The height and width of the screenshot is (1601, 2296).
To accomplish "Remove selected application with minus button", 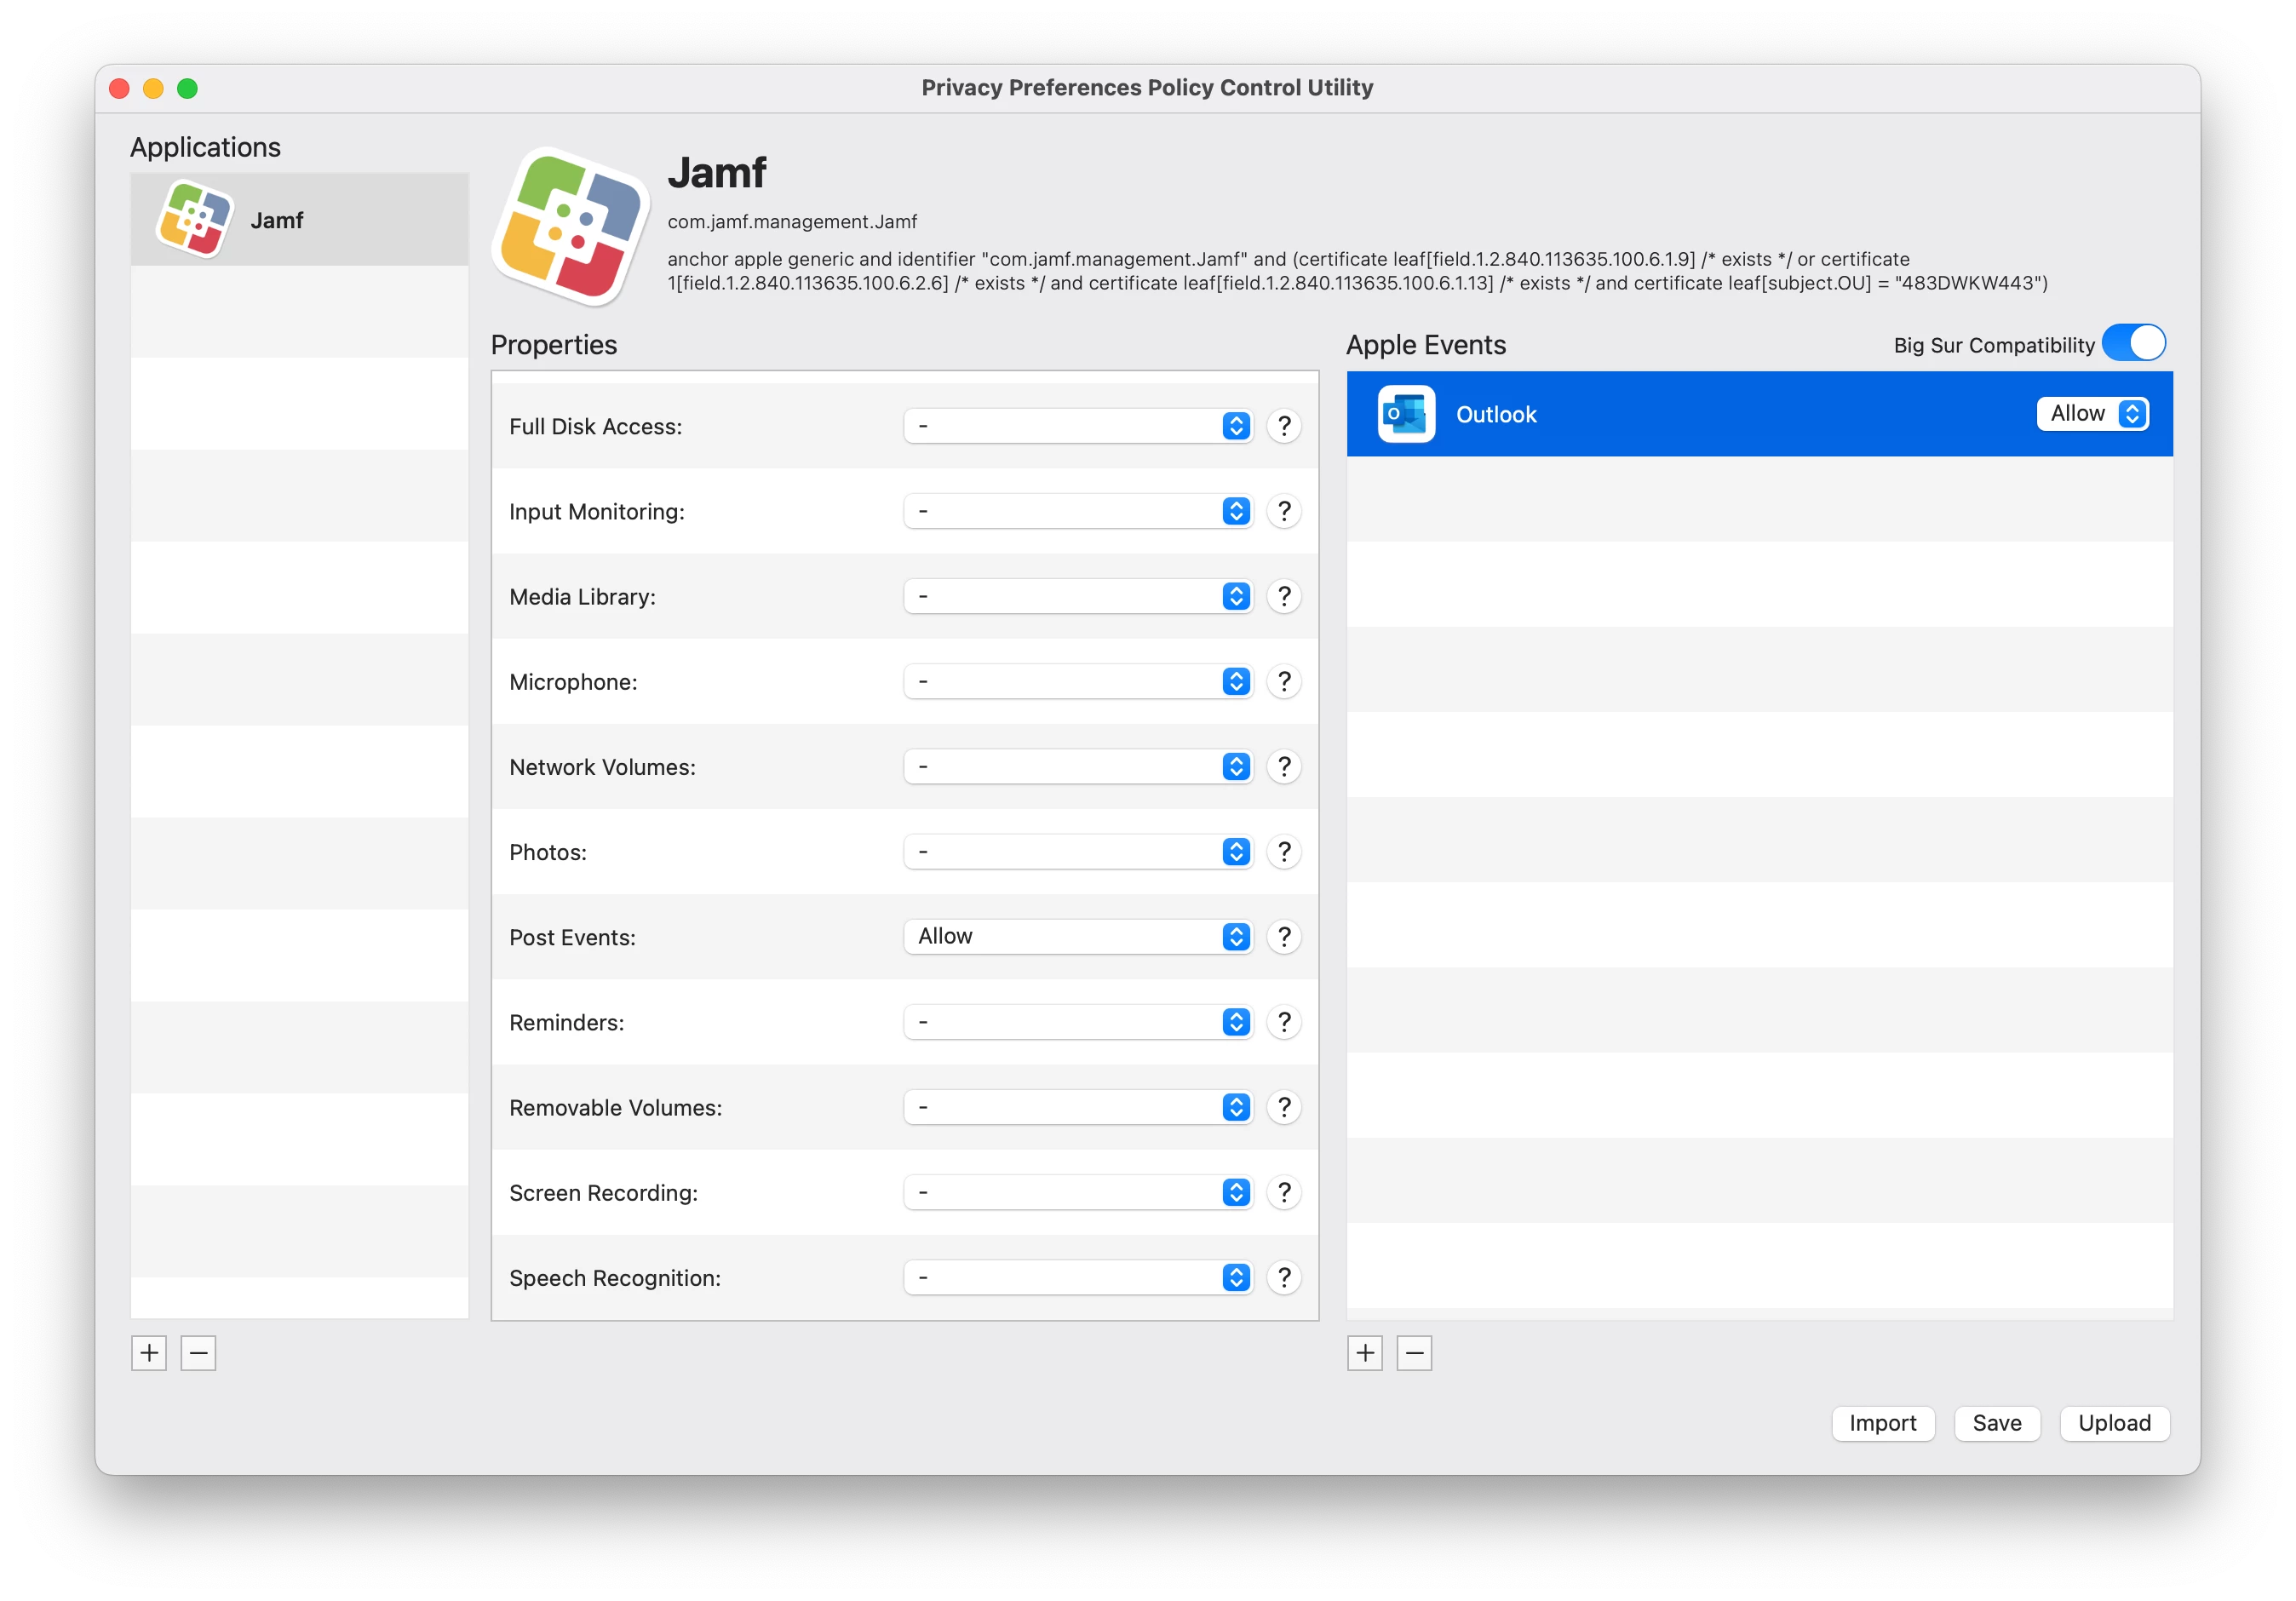I will pyautogui.click(x=198, y=1353).
